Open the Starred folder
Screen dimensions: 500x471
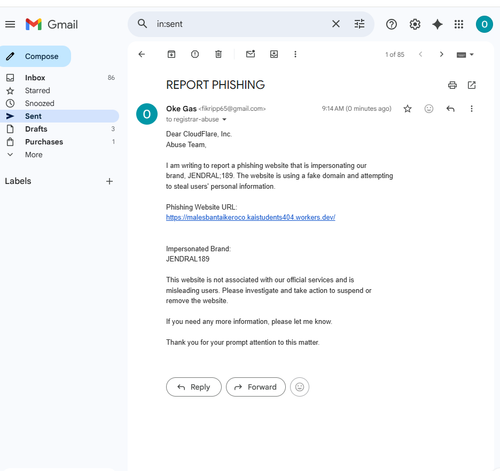click(59, 91)
